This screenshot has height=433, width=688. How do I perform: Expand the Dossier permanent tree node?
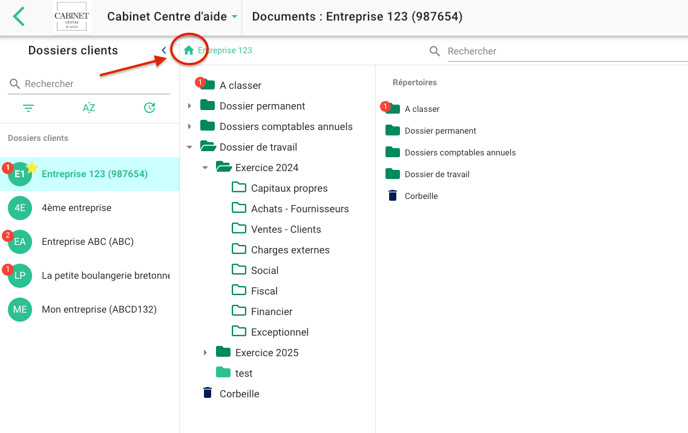tap(190, 106)
